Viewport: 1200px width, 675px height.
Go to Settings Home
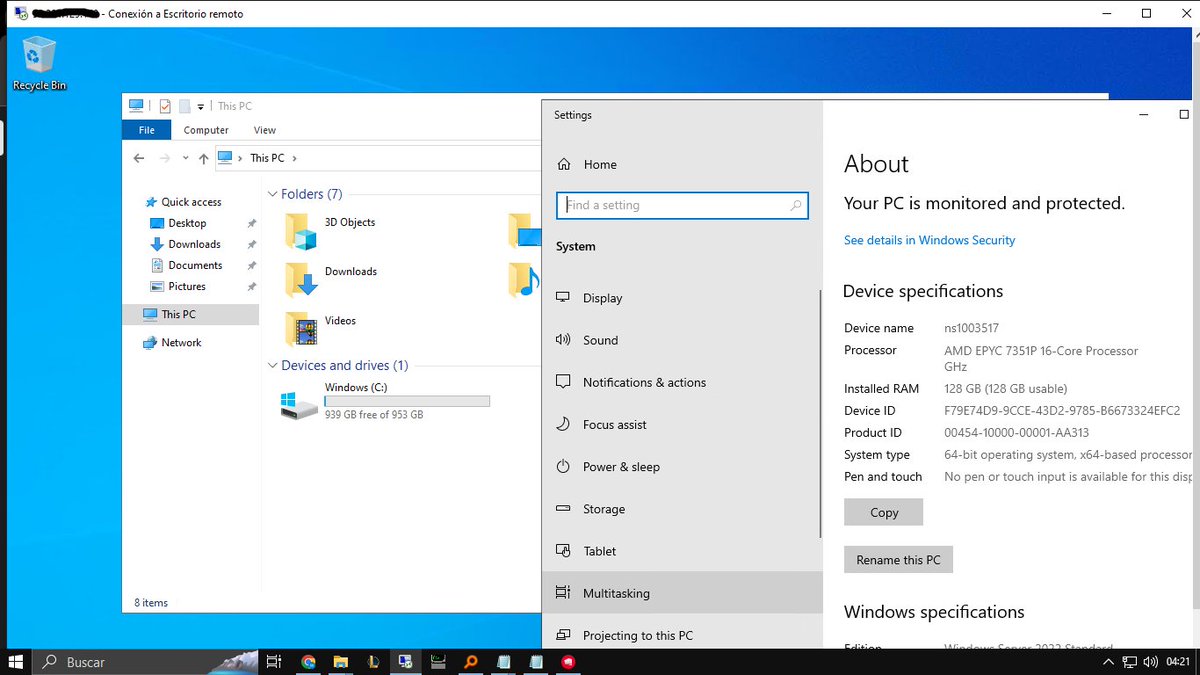[x=587, y=164]
